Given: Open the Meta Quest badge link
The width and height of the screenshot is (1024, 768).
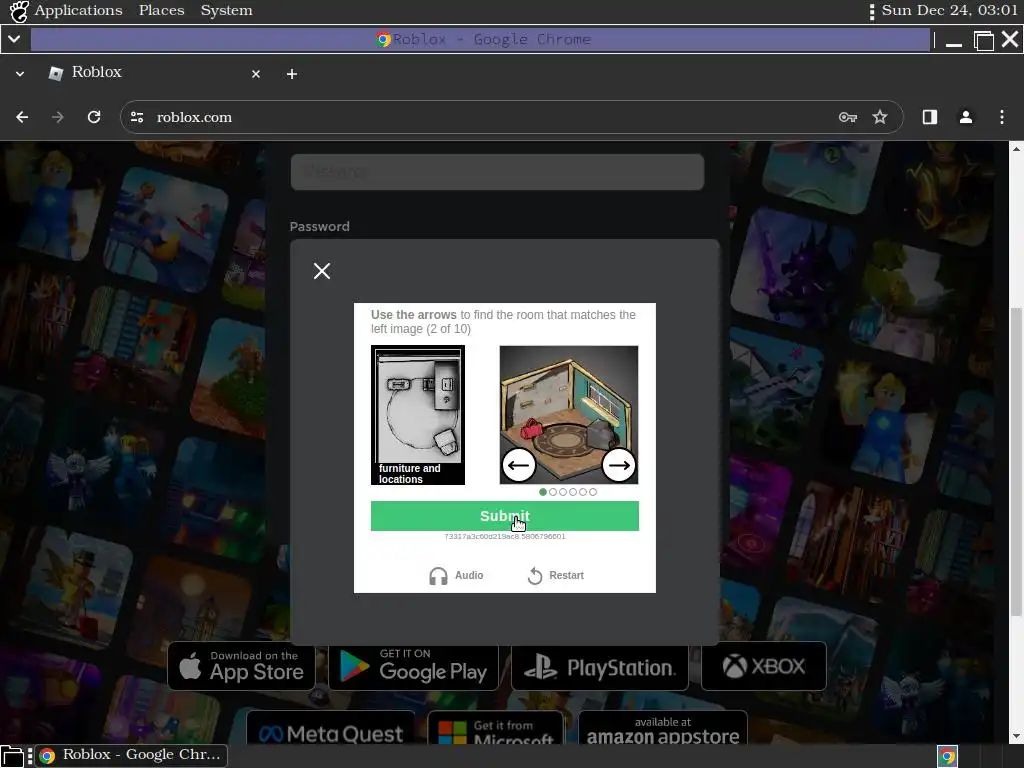Looking at the screenshot, I should (x=330, y=728).
